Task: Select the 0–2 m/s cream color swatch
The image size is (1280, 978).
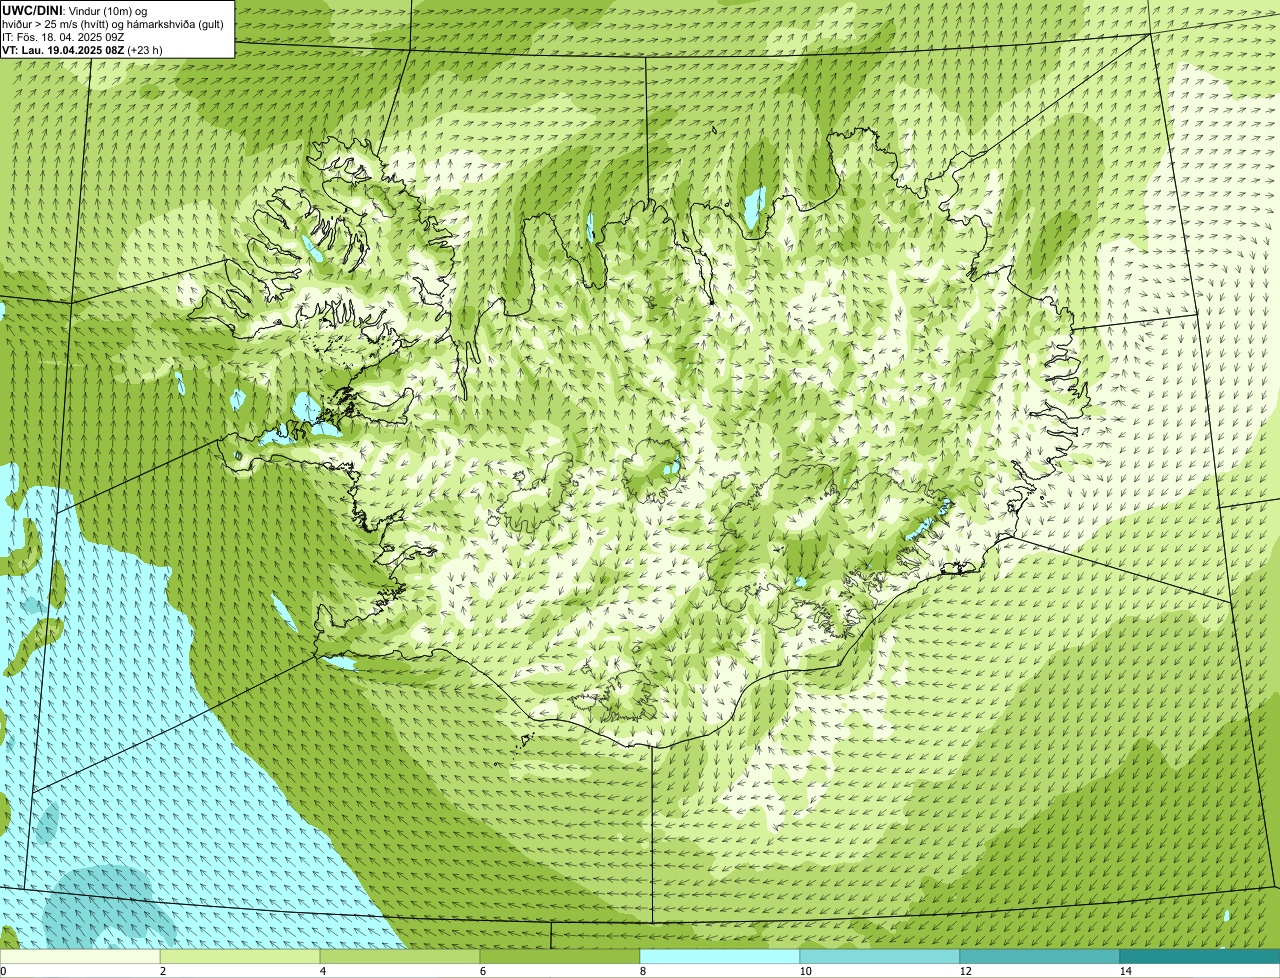Action: pos(80,956)
